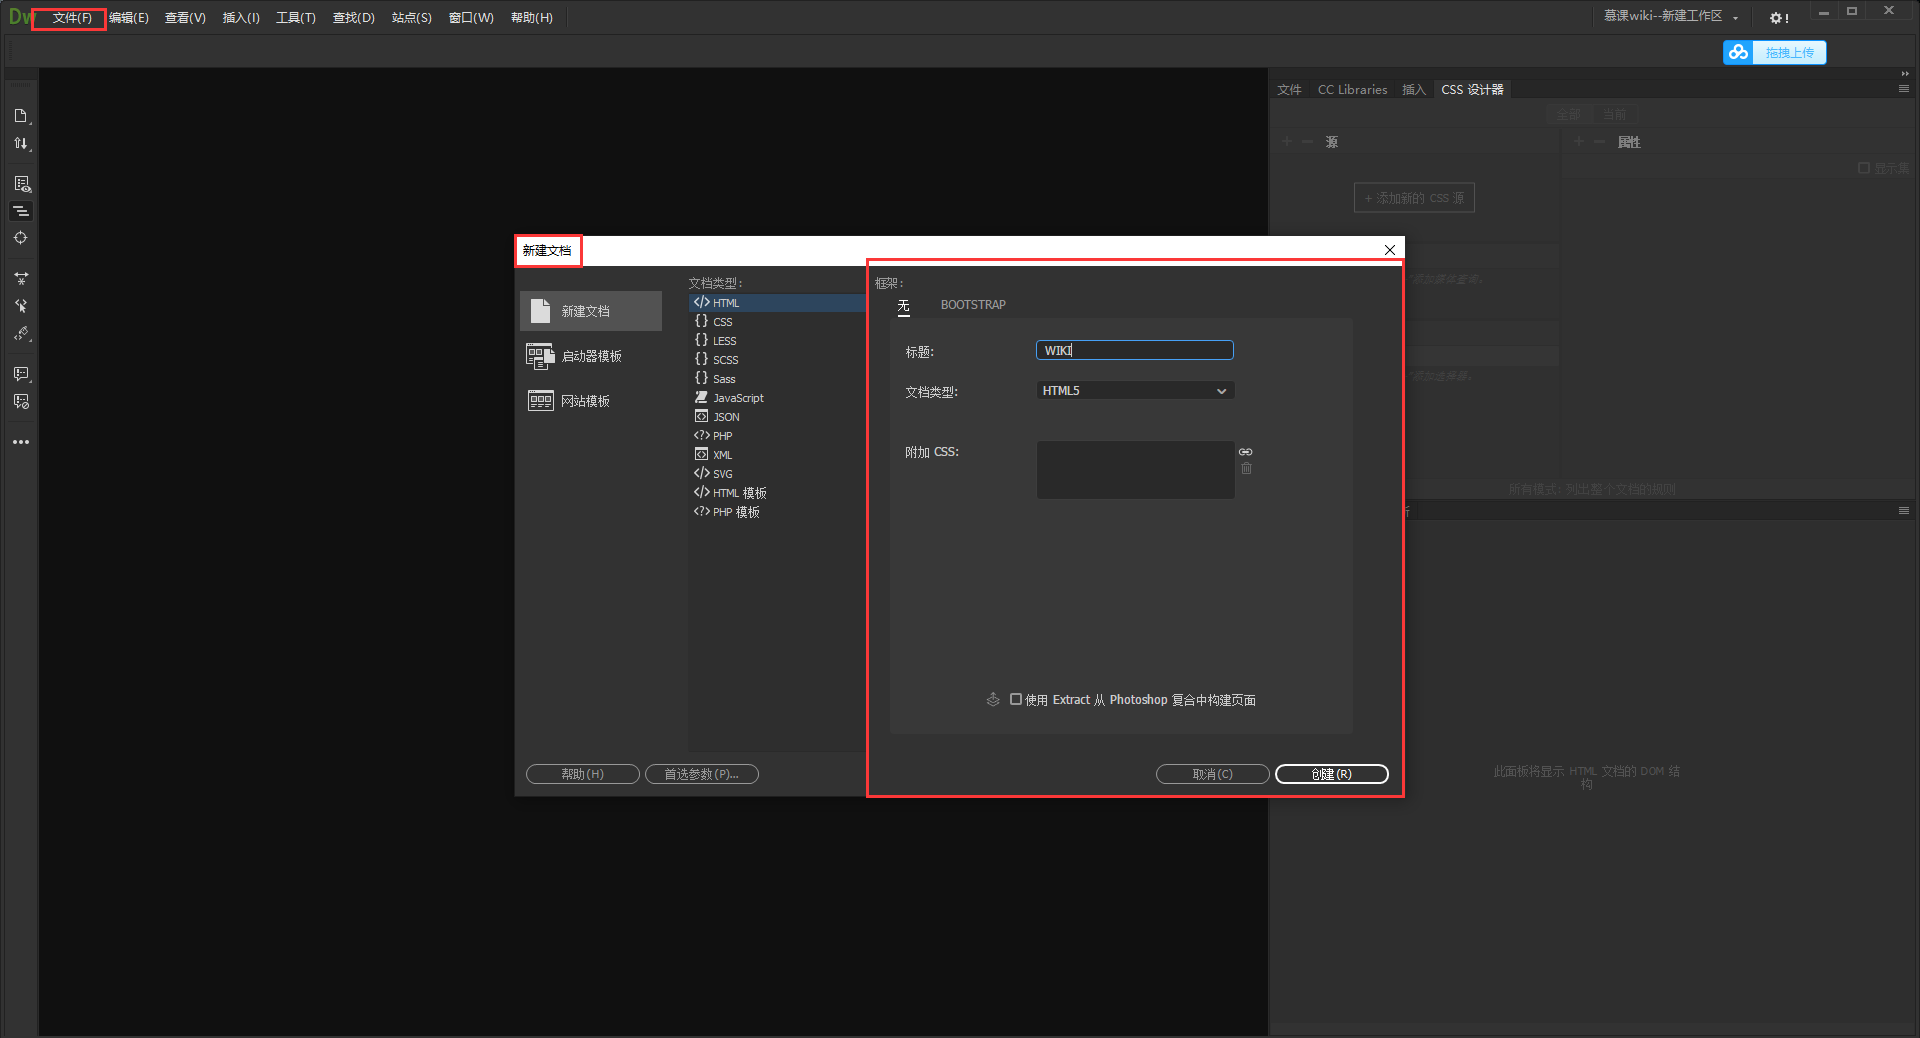
Task: Click the Site Templates icon
Action: (540, 401)
